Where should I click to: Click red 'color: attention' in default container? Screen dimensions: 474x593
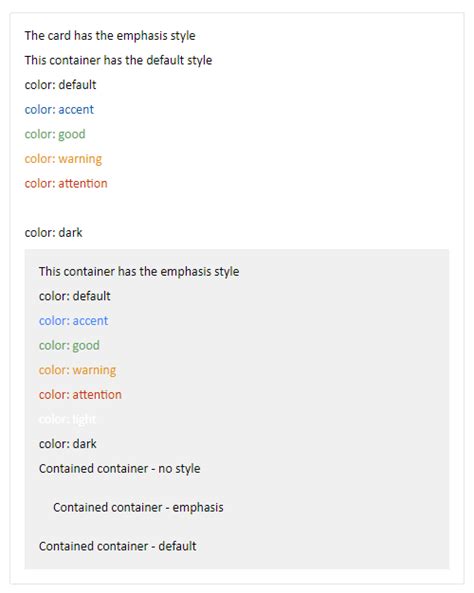coord(66,183)
